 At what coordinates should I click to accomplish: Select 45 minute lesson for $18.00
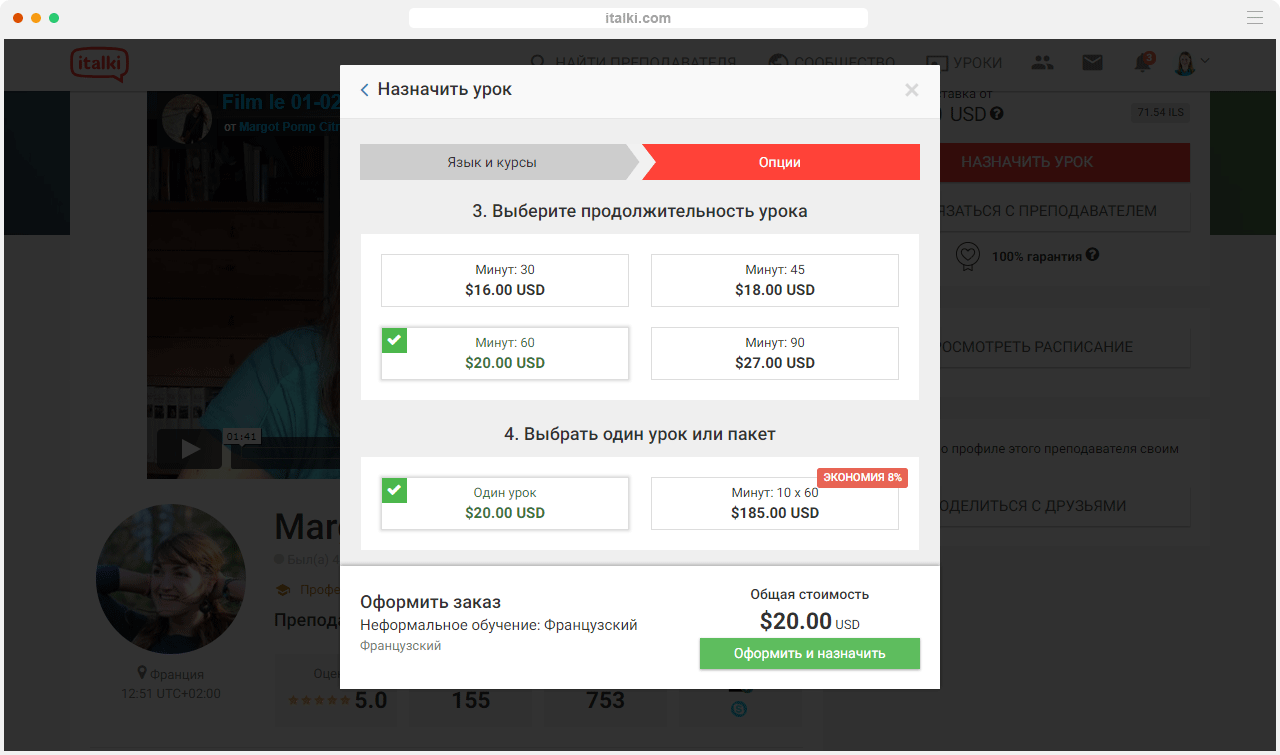tap(775, 280)
